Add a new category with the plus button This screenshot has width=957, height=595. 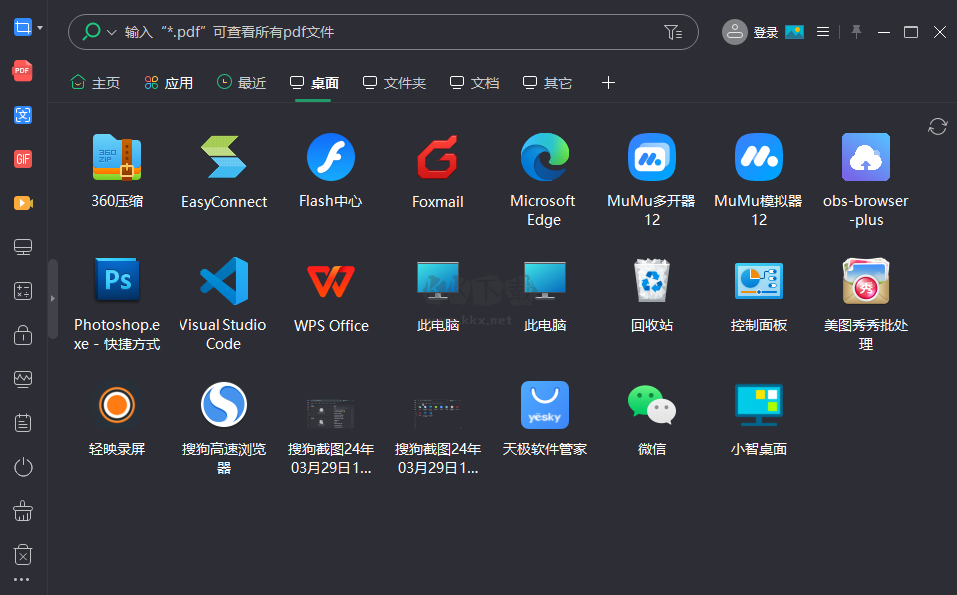point(608,83)
